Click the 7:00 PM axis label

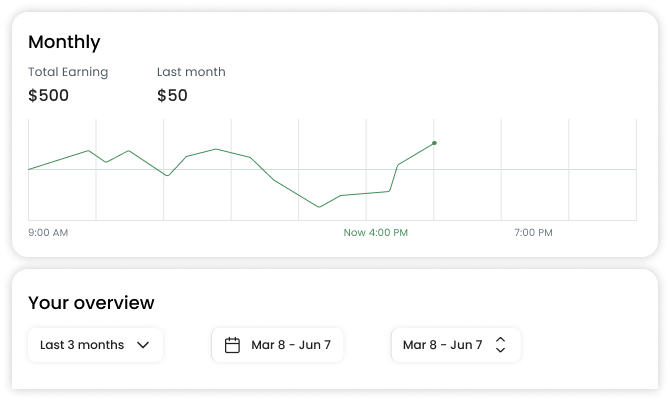533,233
